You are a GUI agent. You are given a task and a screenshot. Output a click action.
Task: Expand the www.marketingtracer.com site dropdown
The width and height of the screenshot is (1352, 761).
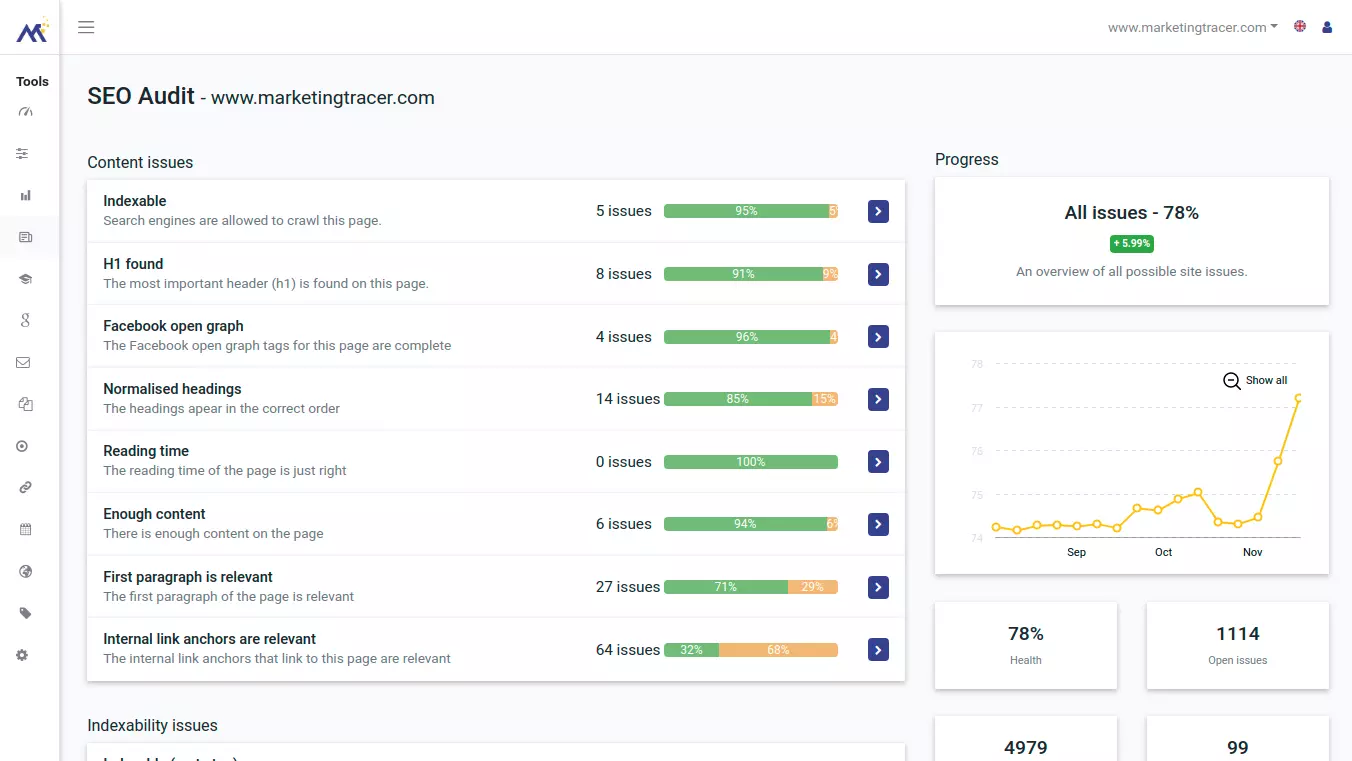tap(1192, 27)
